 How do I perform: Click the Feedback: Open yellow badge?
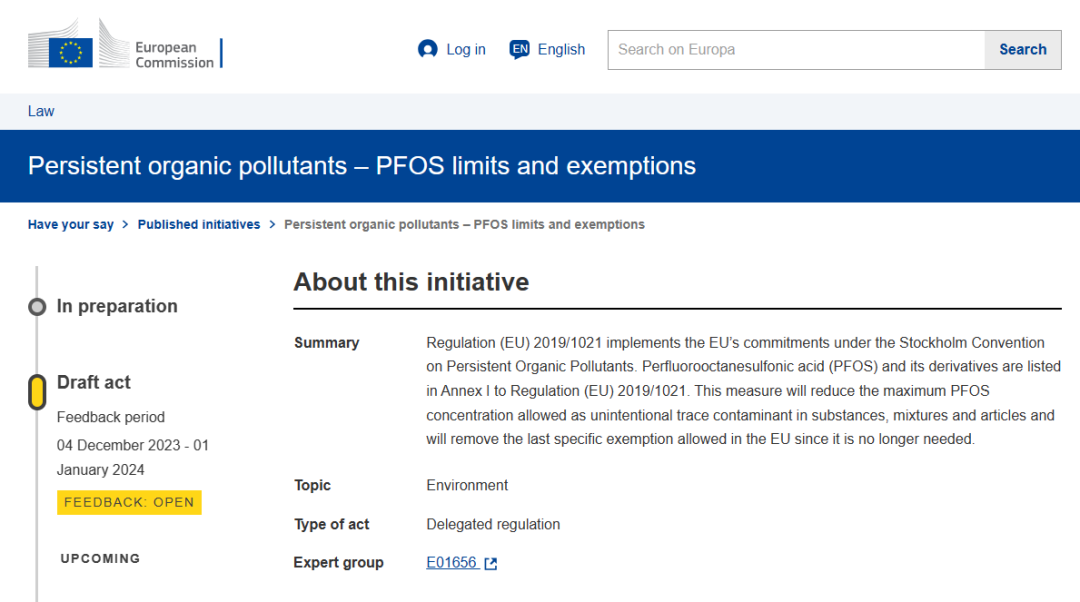pos(129,502)
